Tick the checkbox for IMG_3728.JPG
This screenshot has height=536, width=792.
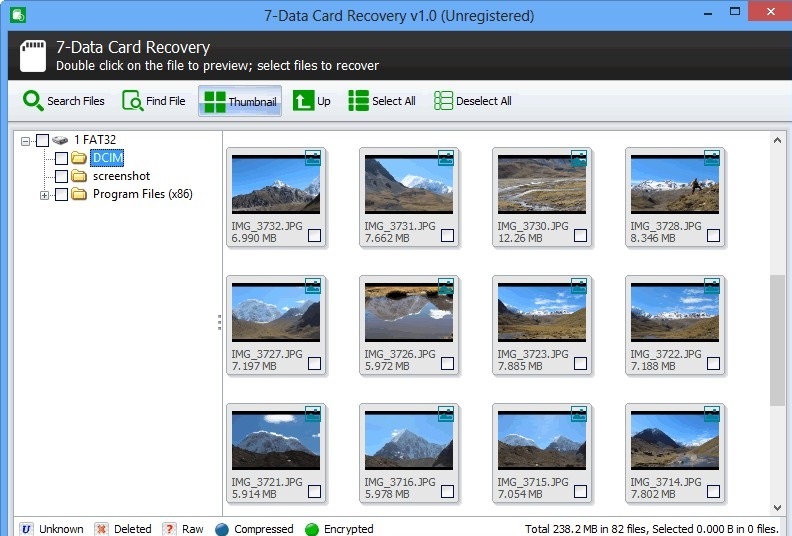point(713,235)
